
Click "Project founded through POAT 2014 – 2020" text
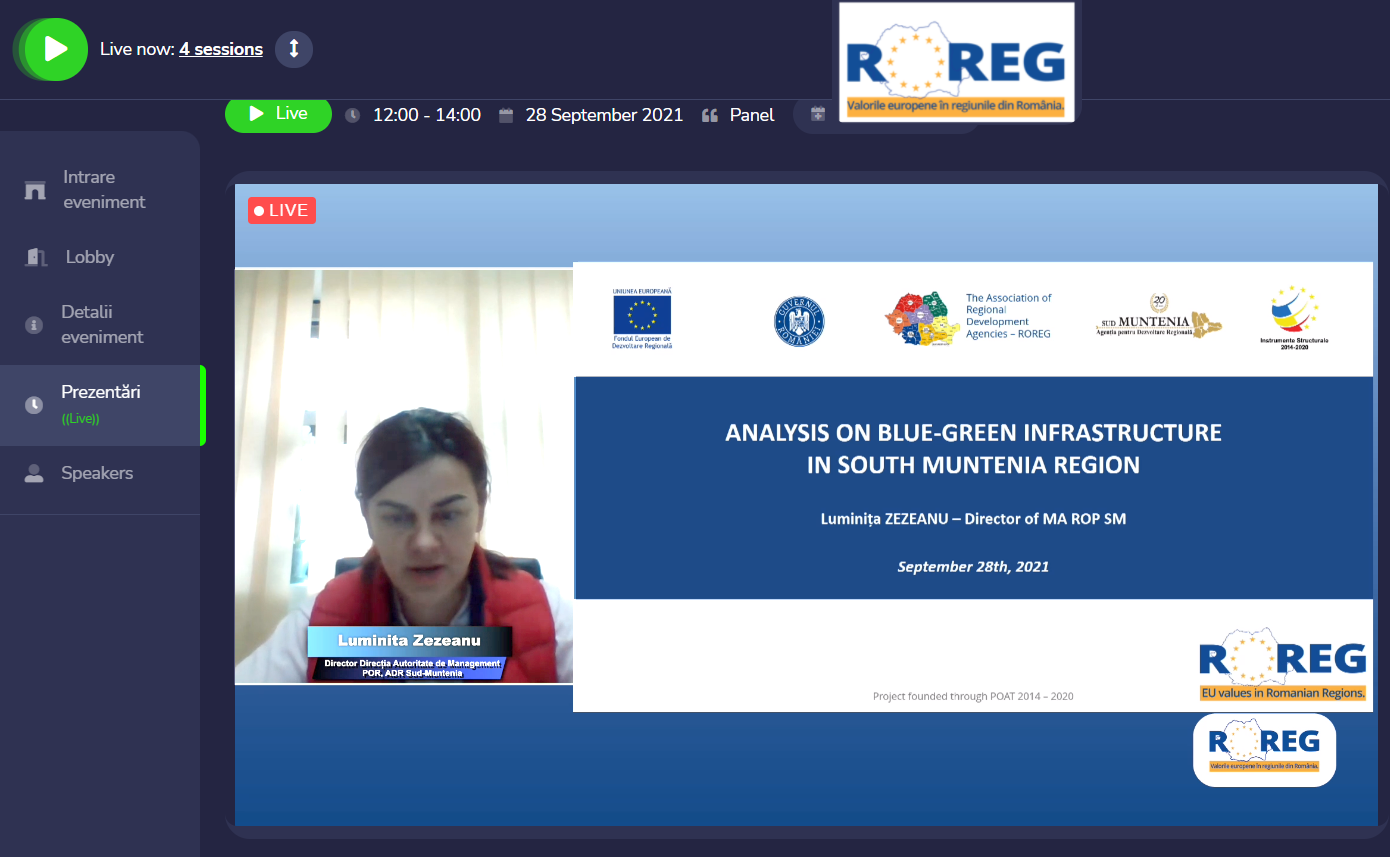point(973,696)
